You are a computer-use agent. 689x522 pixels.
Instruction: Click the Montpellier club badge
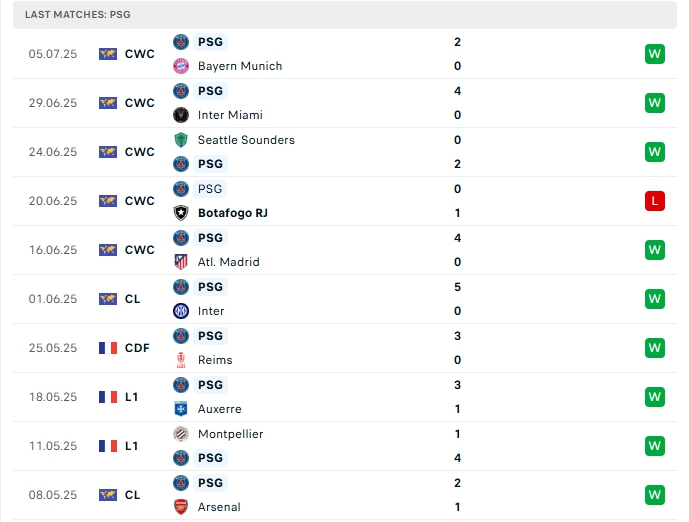point(181,434)
